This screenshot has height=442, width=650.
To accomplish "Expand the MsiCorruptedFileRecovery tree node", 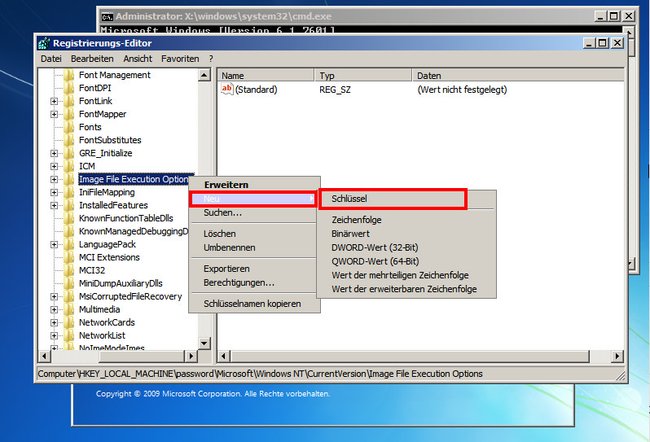I will pos(54,296).
